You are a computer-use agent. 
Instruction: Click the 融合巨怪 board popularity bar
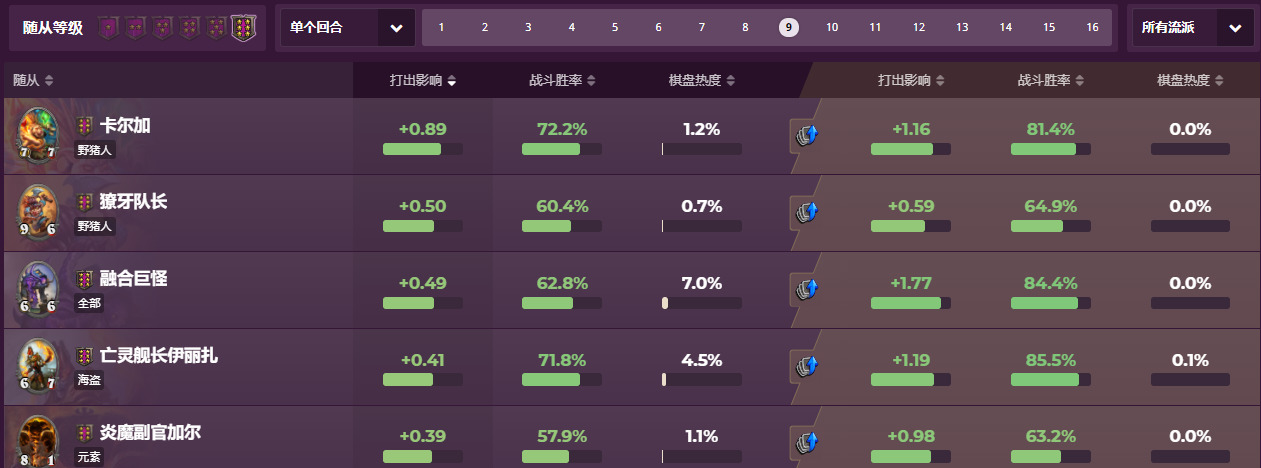tap(701, 303)
